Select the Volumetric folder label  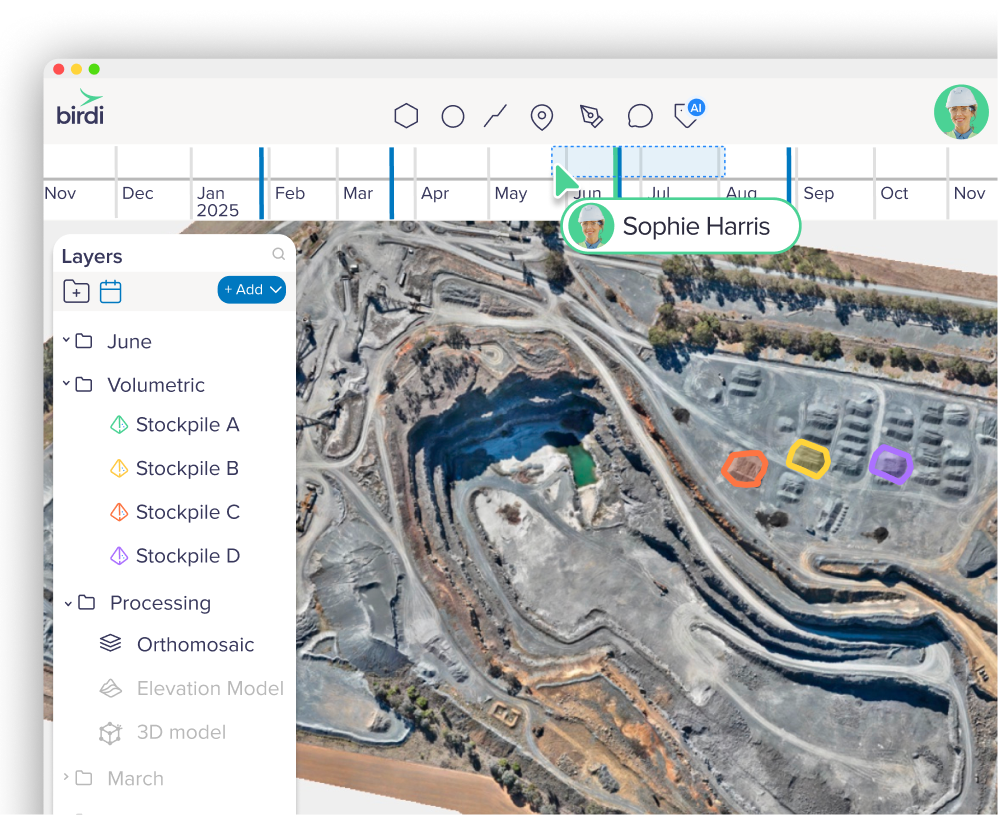(x=156, y=385)
